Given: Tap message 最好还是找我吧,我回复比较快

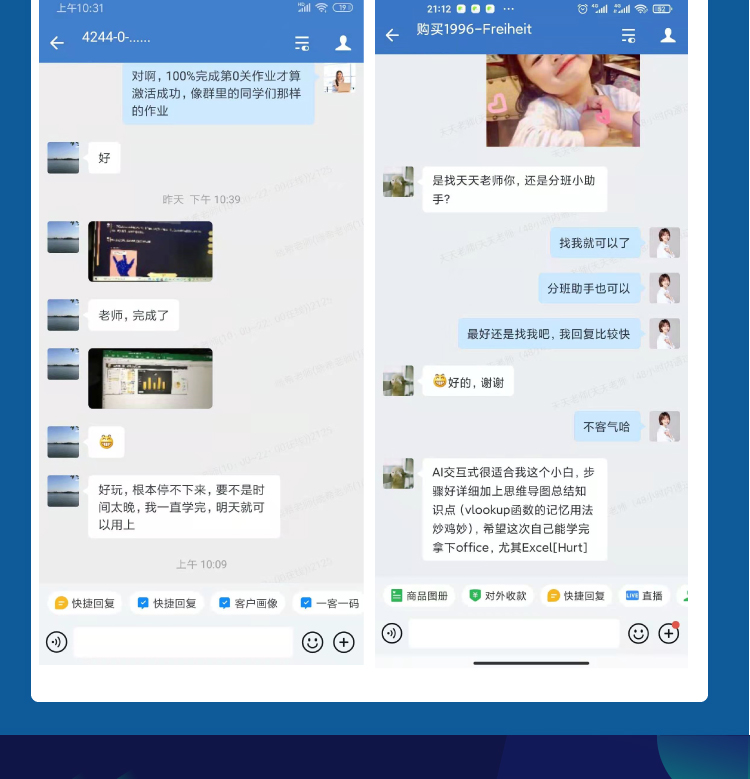Looking at the screenshot, I should 548,334.
